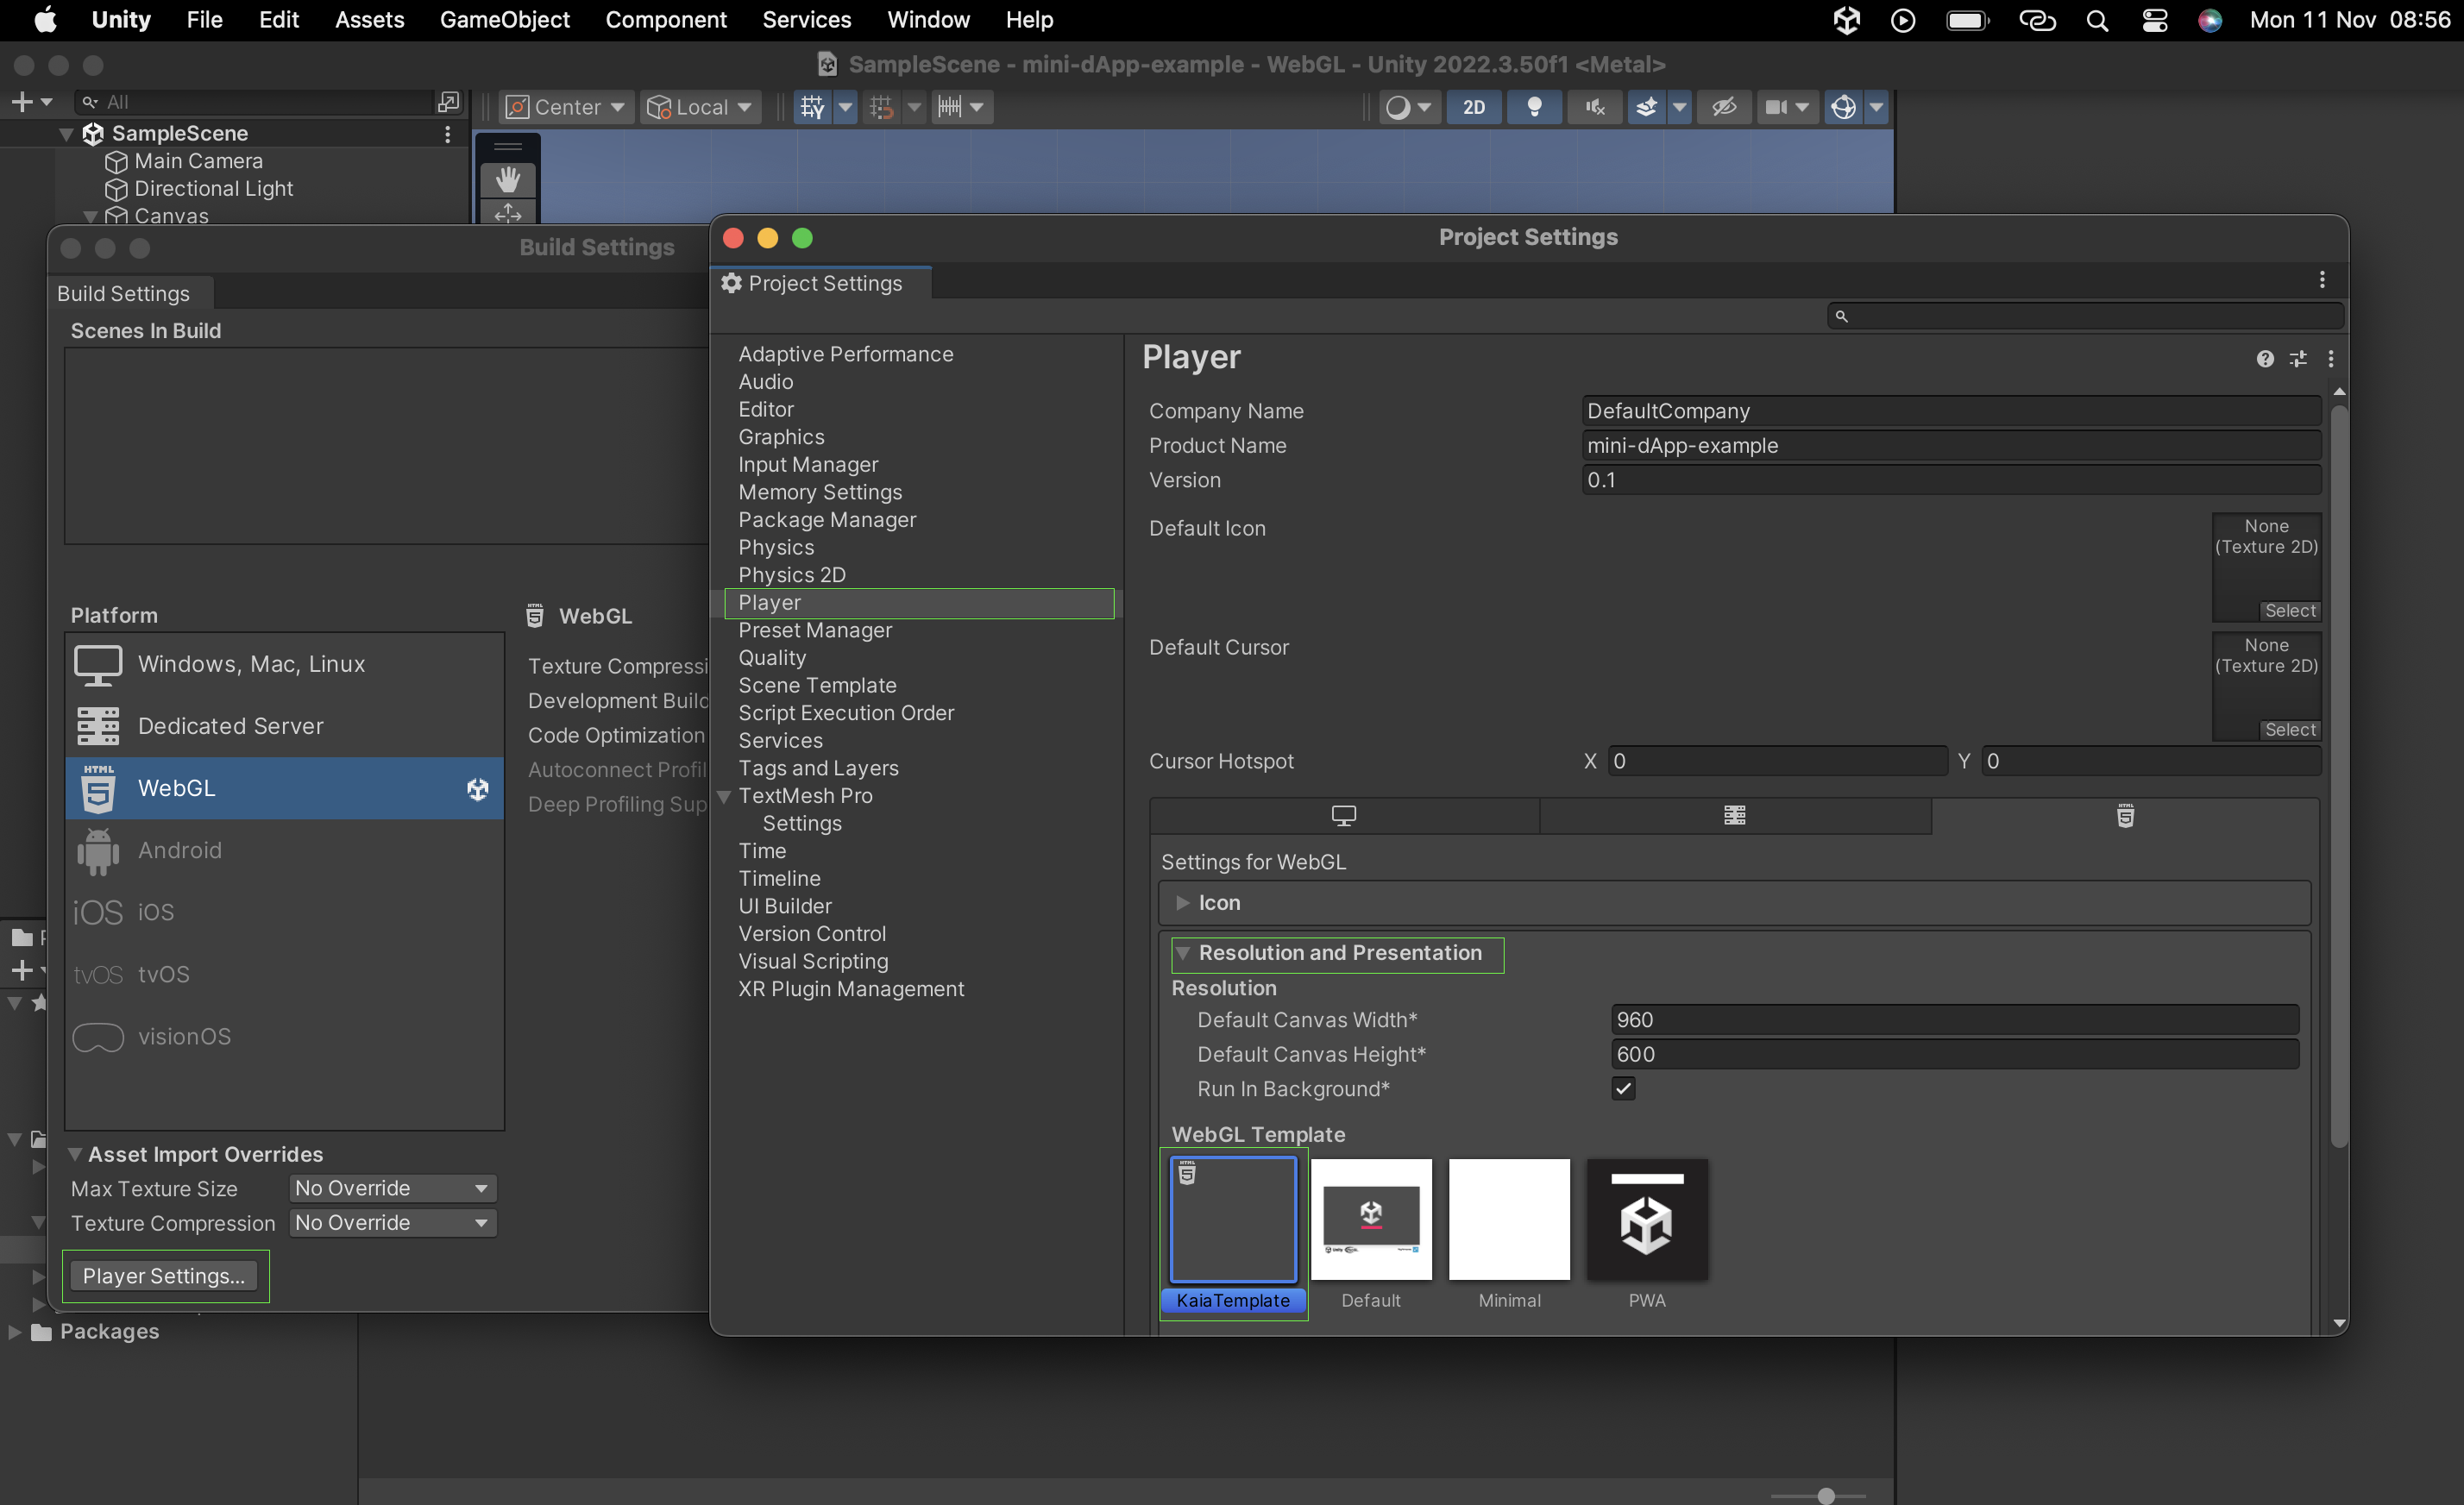This screenshot has width=2464, height=1505.
Task: Select the Default WebGL template
Action: click(1371, 1235)
